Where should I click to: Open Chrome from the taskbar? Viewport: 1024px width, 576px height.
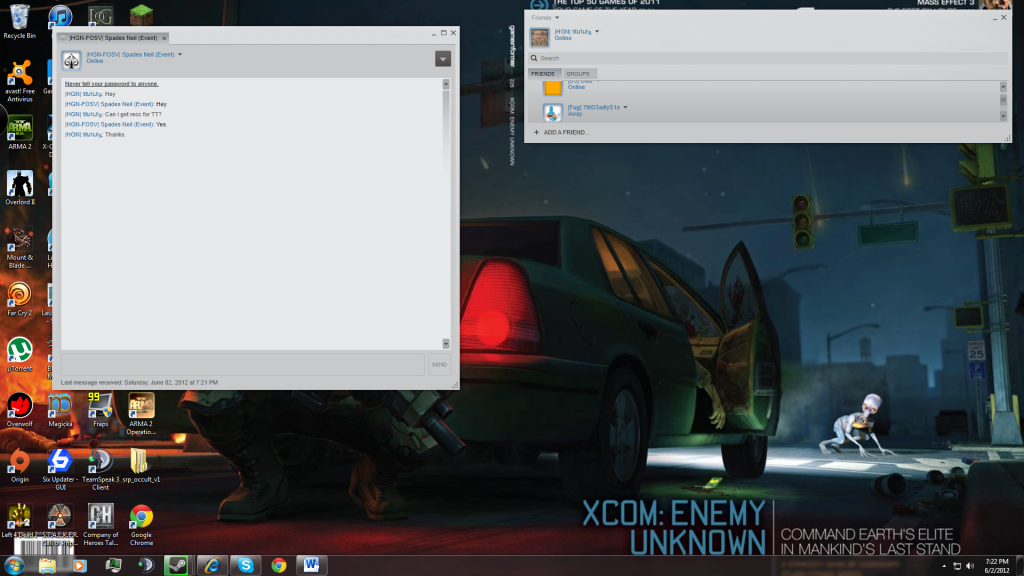279,565
